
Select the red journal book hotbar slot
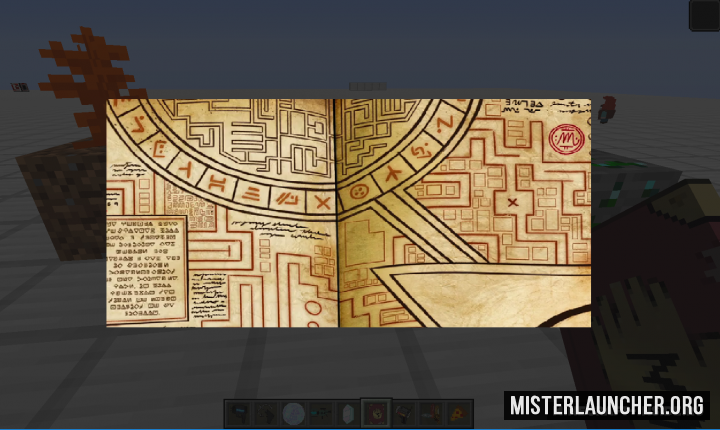(376, 413)
